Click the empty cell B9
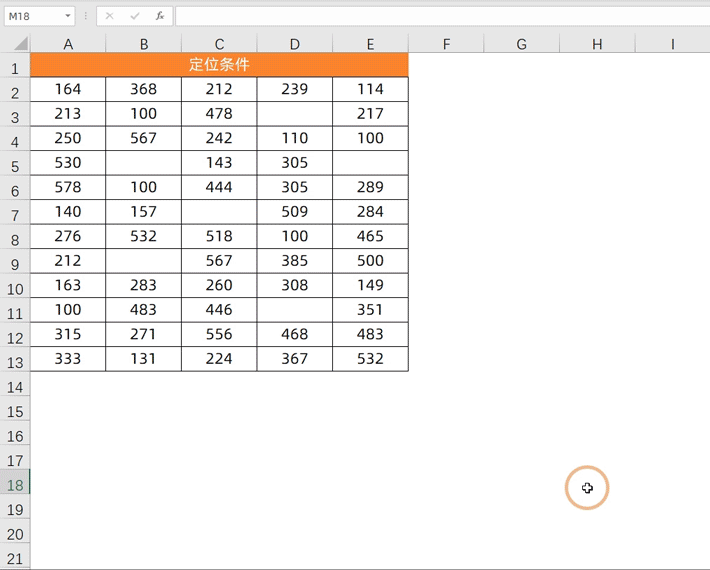710x570 pixels. [x=144, y=261]
